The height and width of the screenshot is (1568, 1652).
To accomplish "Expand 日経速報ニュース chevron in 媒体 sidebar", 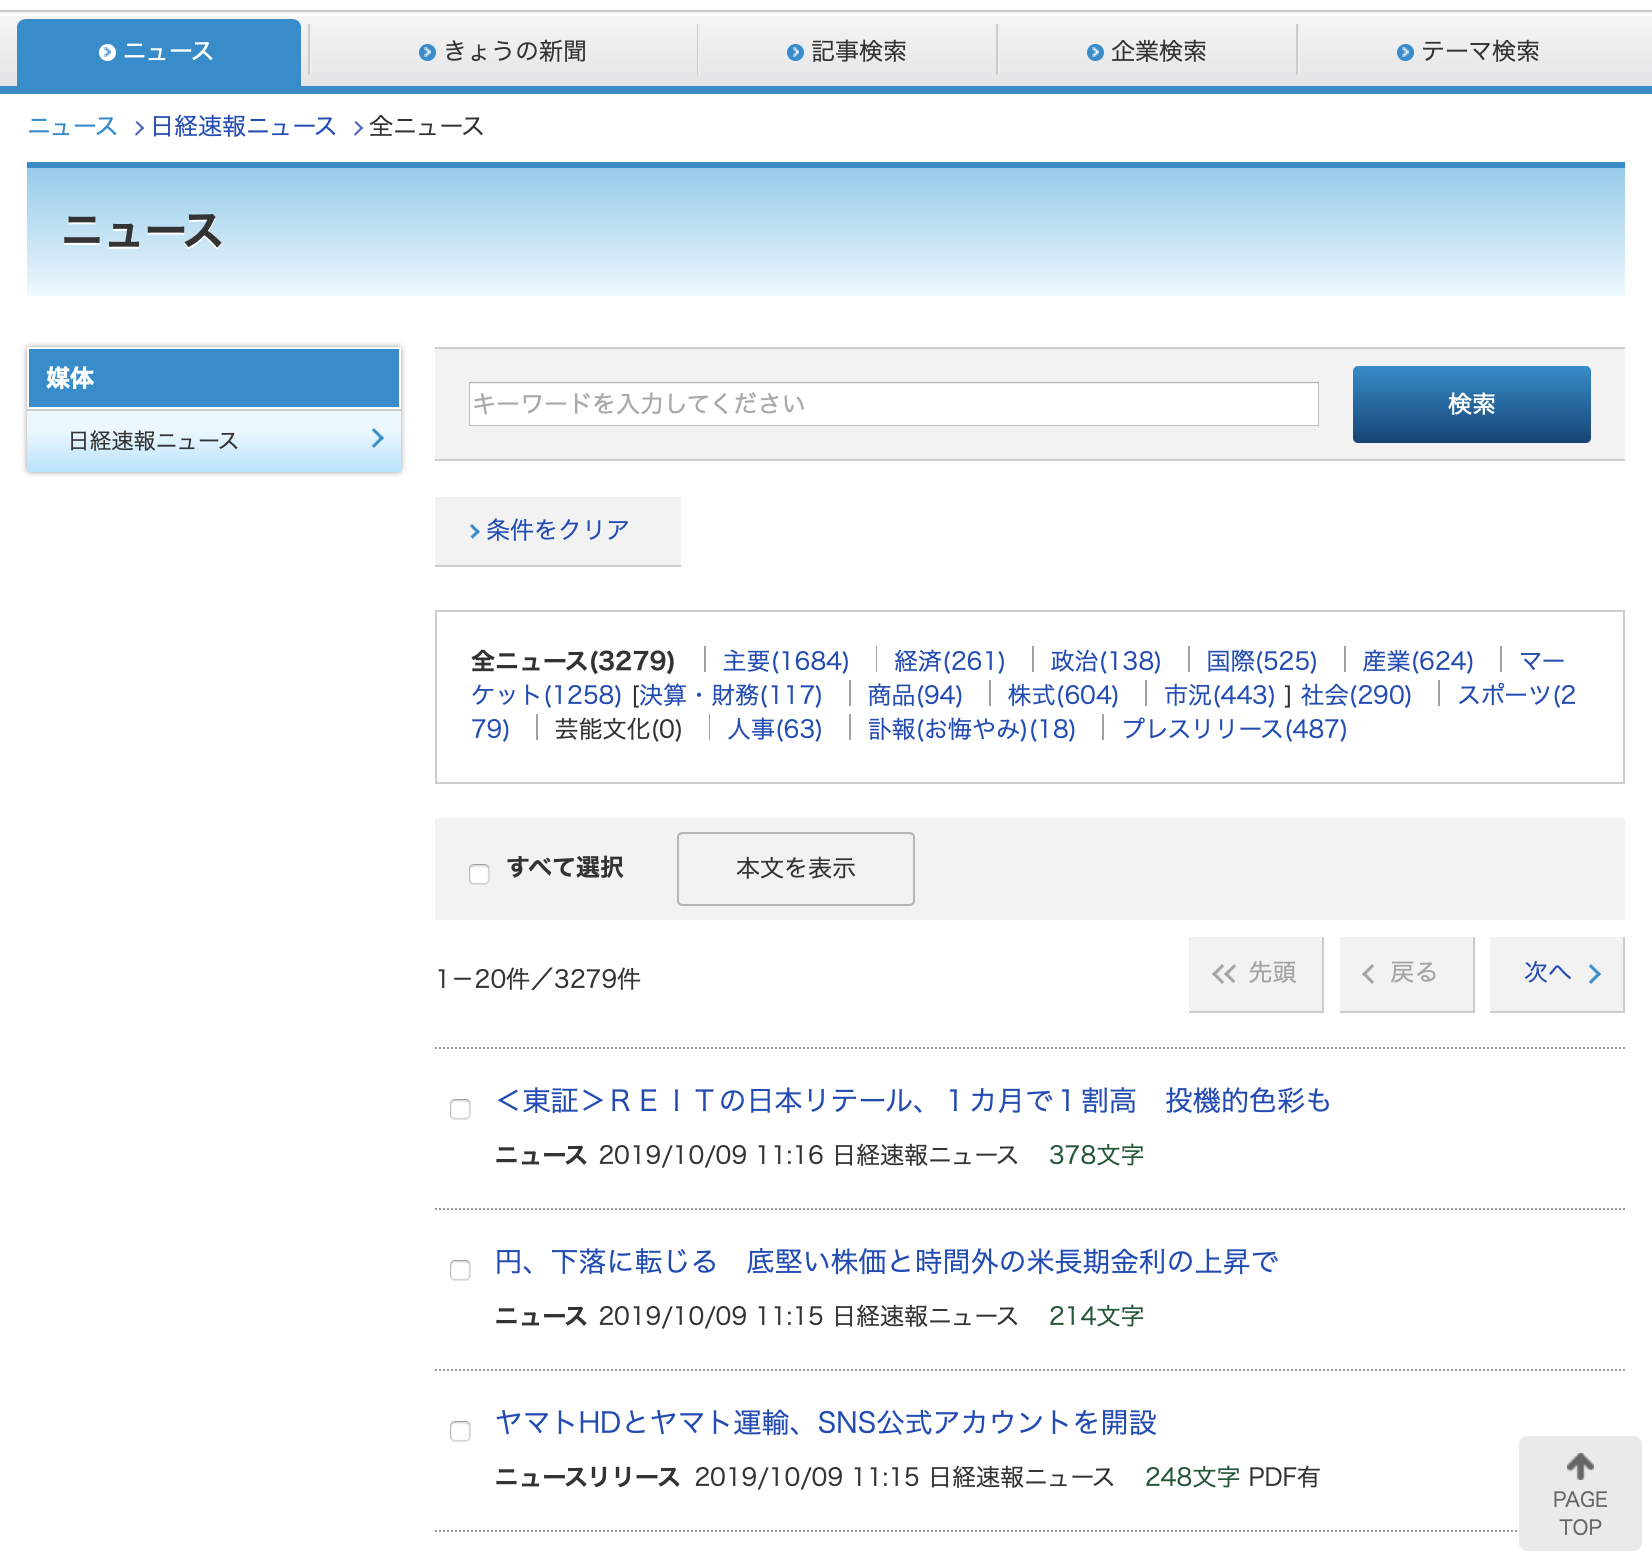I will 377,439.
